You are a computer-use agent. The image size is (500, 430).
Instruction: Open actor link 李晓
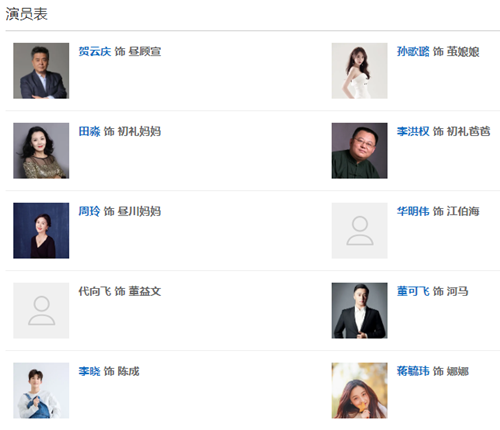pos(89,371)
